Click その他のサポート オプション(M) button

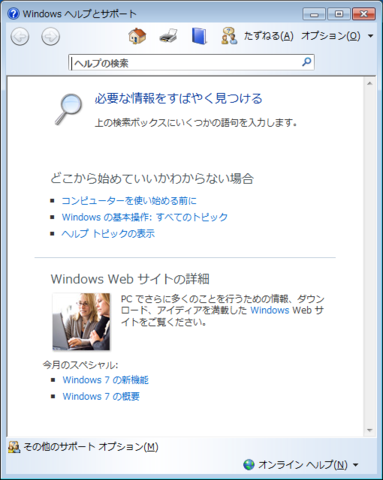(83, 447)
